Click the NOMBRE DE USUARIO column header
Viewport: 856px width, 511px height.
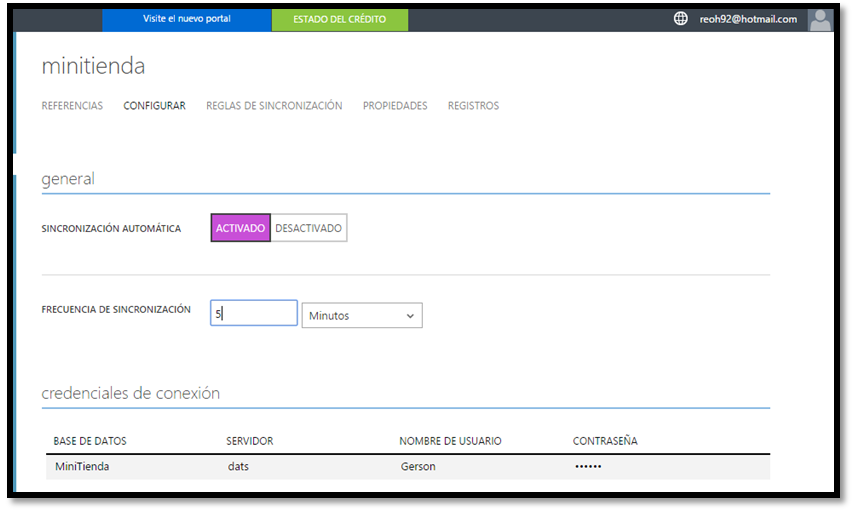pos(450,441)
